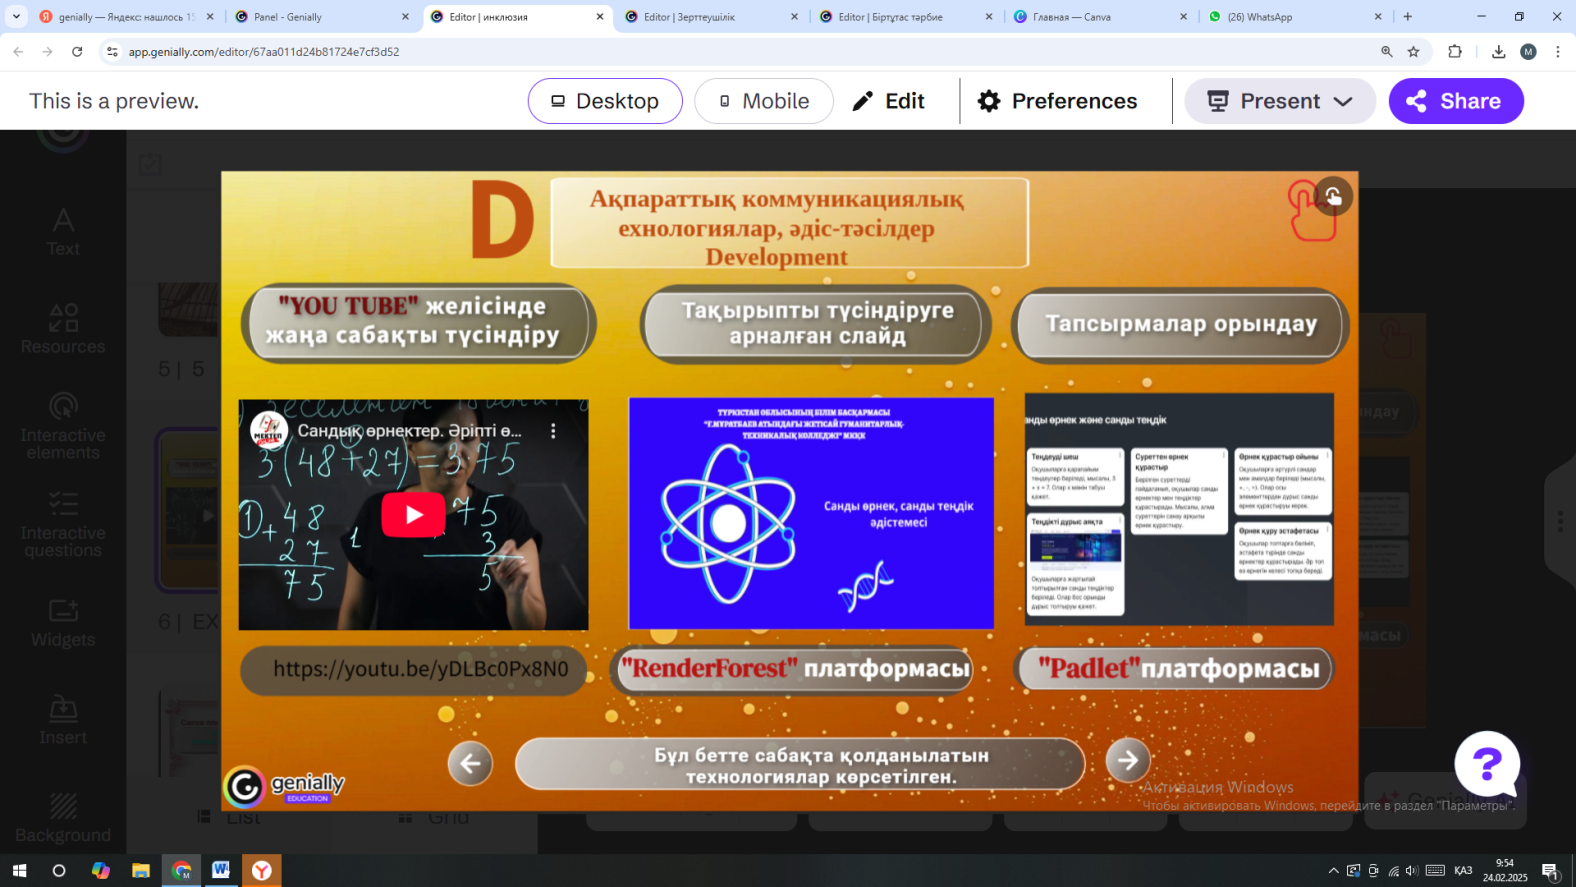Screen dimensions: 1576x887
Task: Reload the current page
Action: tap(77, 52)
